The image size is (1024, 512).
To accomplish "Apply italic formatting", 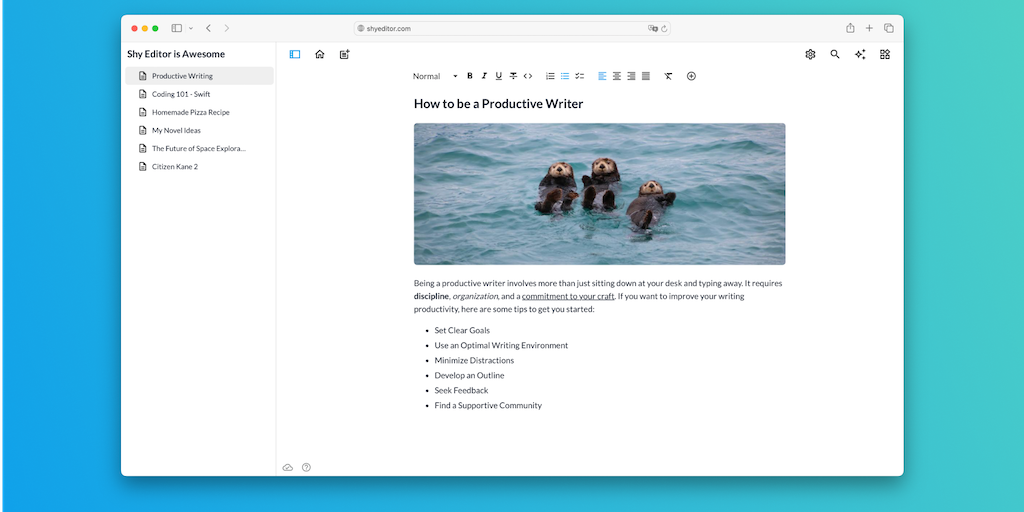I will click(x=484, y=76).
